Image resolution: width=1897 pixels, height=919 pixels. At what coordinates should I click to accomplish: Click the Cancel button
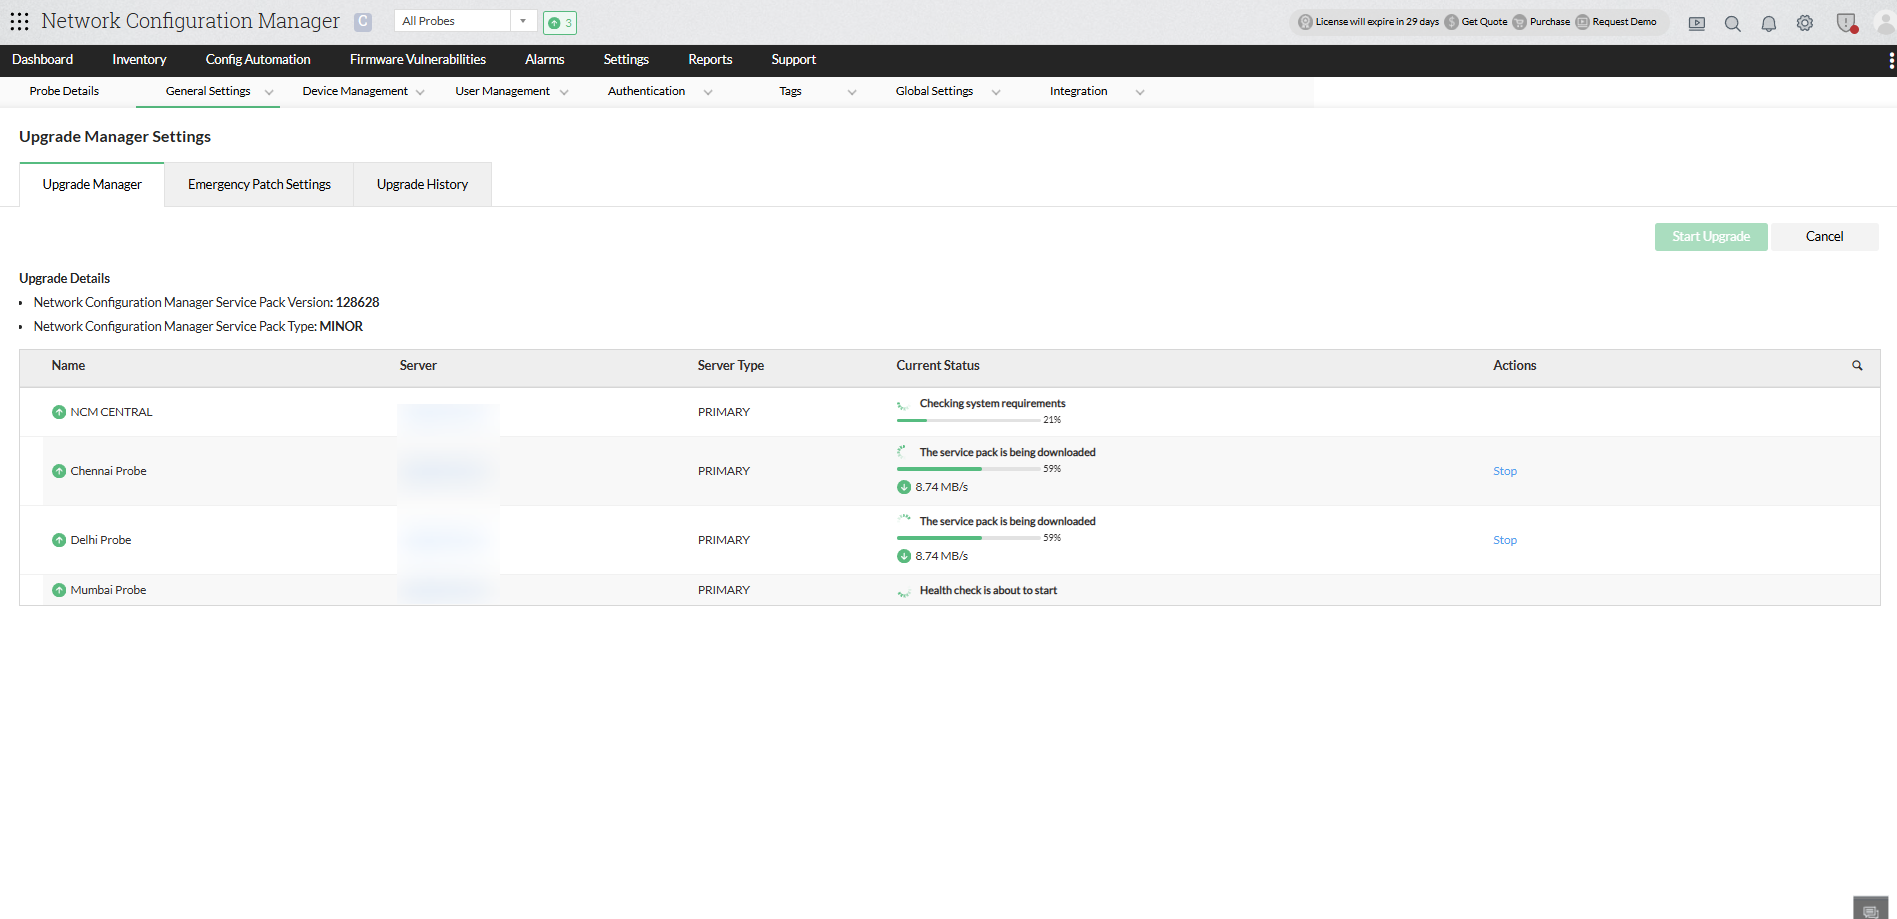(x=1824, y=237)
